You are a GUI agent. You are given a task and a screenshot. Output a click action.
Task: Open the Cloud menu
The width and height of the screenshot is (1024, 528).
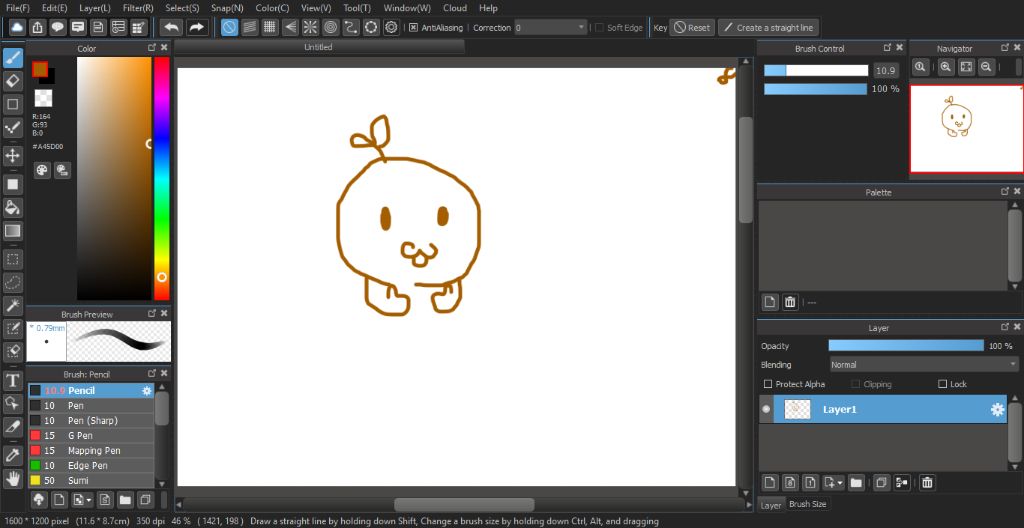click(455, 8)
